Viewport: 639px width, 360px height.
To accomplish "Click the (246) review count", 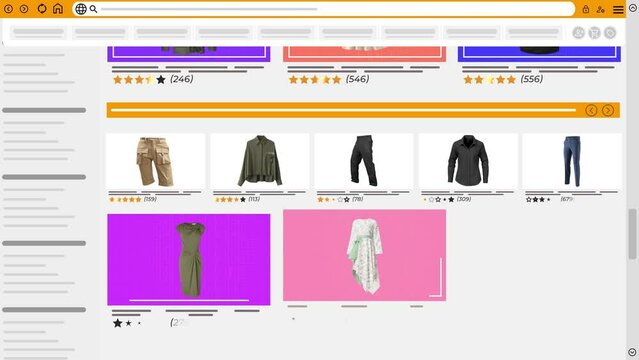I will [x=182, y=79].
